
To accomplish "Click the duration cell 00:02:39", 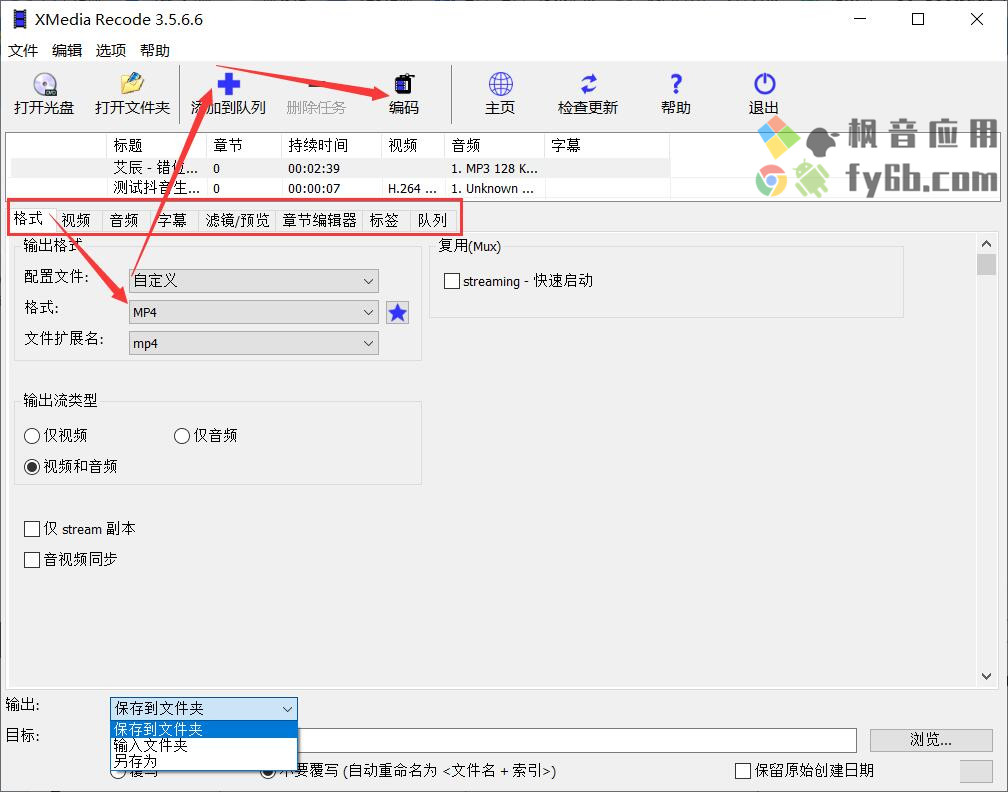I will coord(314,168).
